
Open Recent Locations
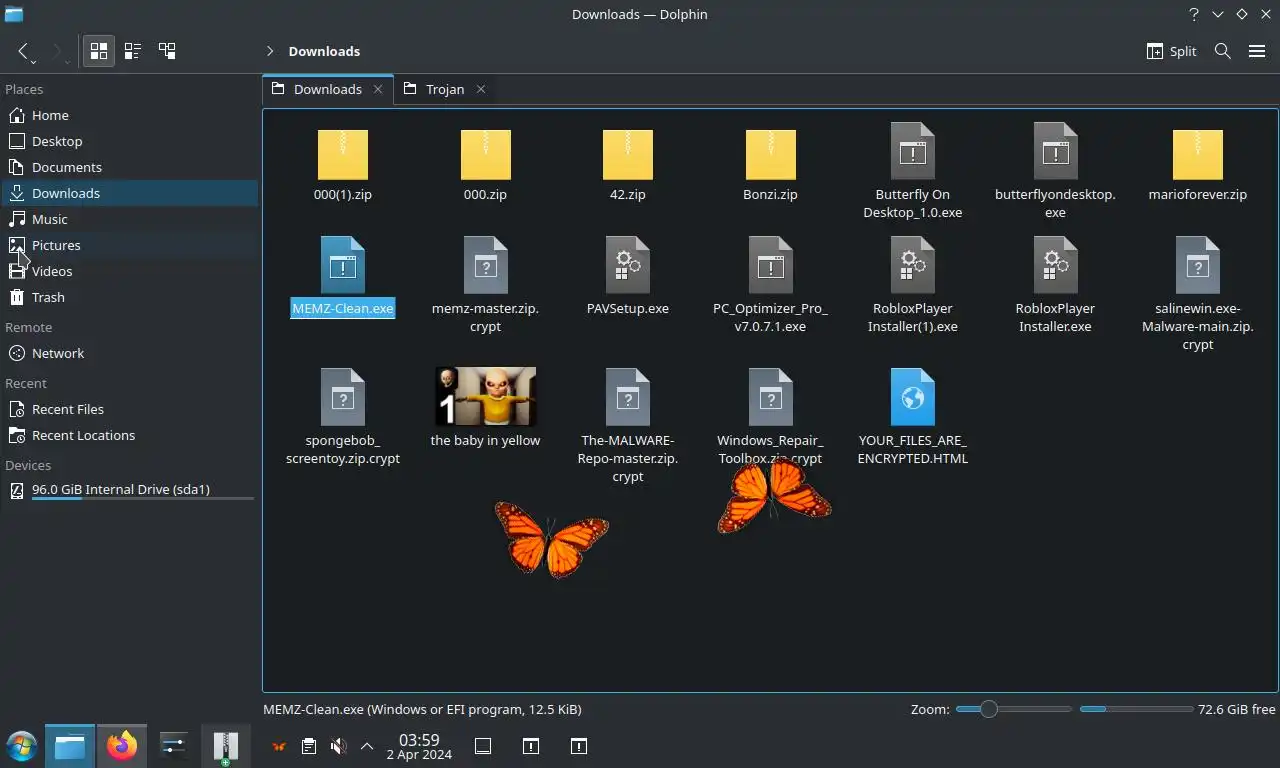pos(130,435)
